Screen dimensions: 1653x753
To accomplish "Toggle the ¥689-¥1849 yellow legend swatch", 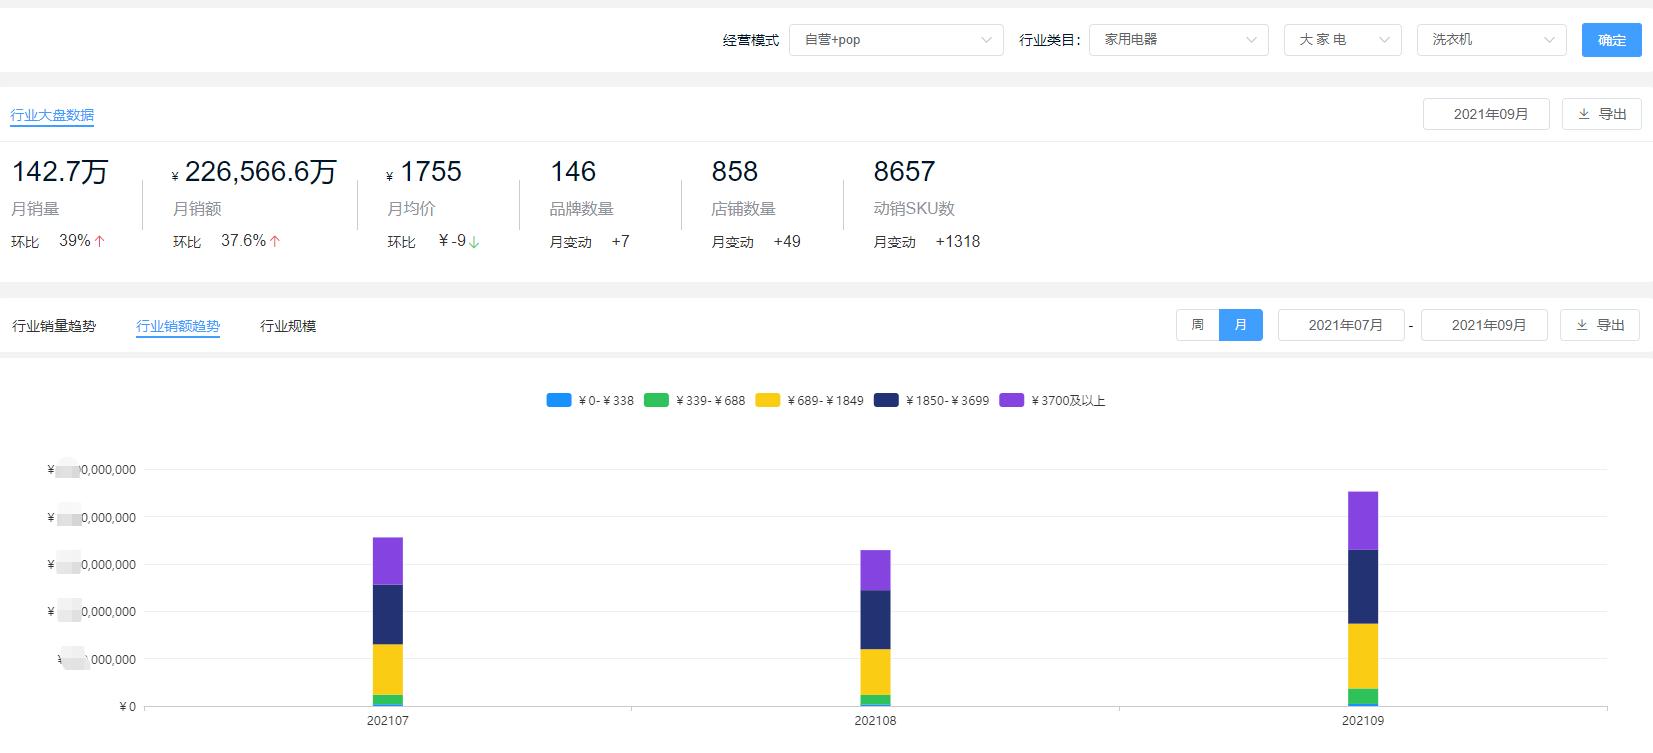I will (767, 400).
